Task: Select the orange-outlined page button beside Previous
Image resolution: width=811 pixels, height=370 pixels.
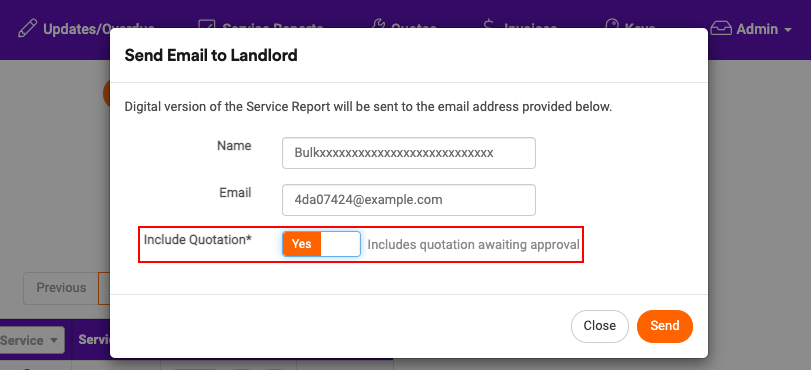Action: pos(104,288)
